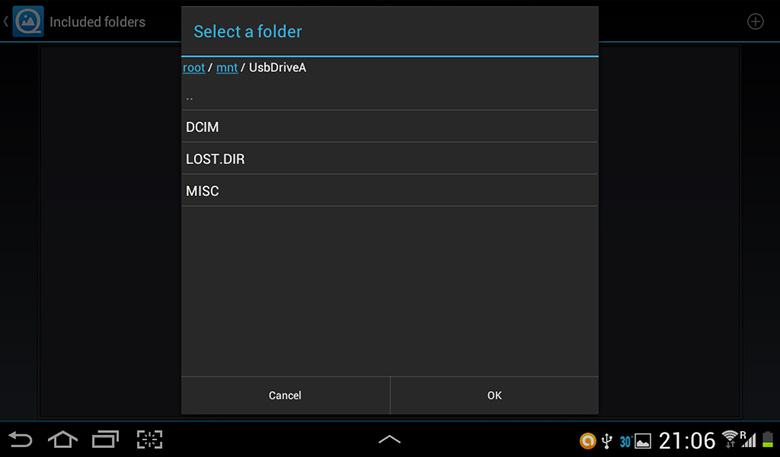This screenshot has width=780, height=457.
Task: Follow the root breadcrumb link
Action: pos(194,68)
